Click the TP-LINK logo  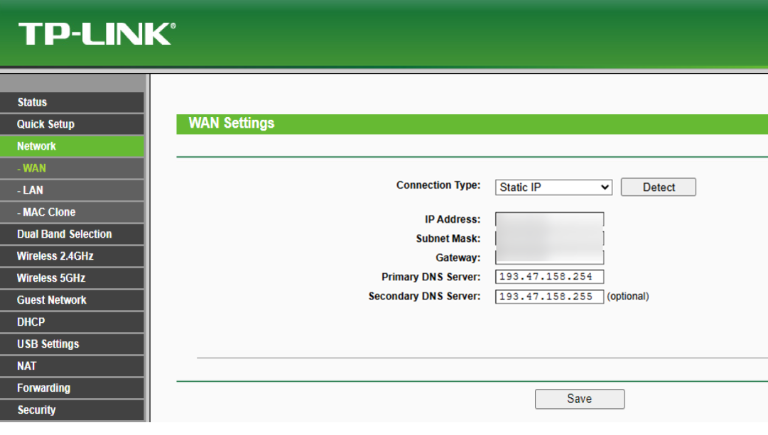click(x=96, y=34)
